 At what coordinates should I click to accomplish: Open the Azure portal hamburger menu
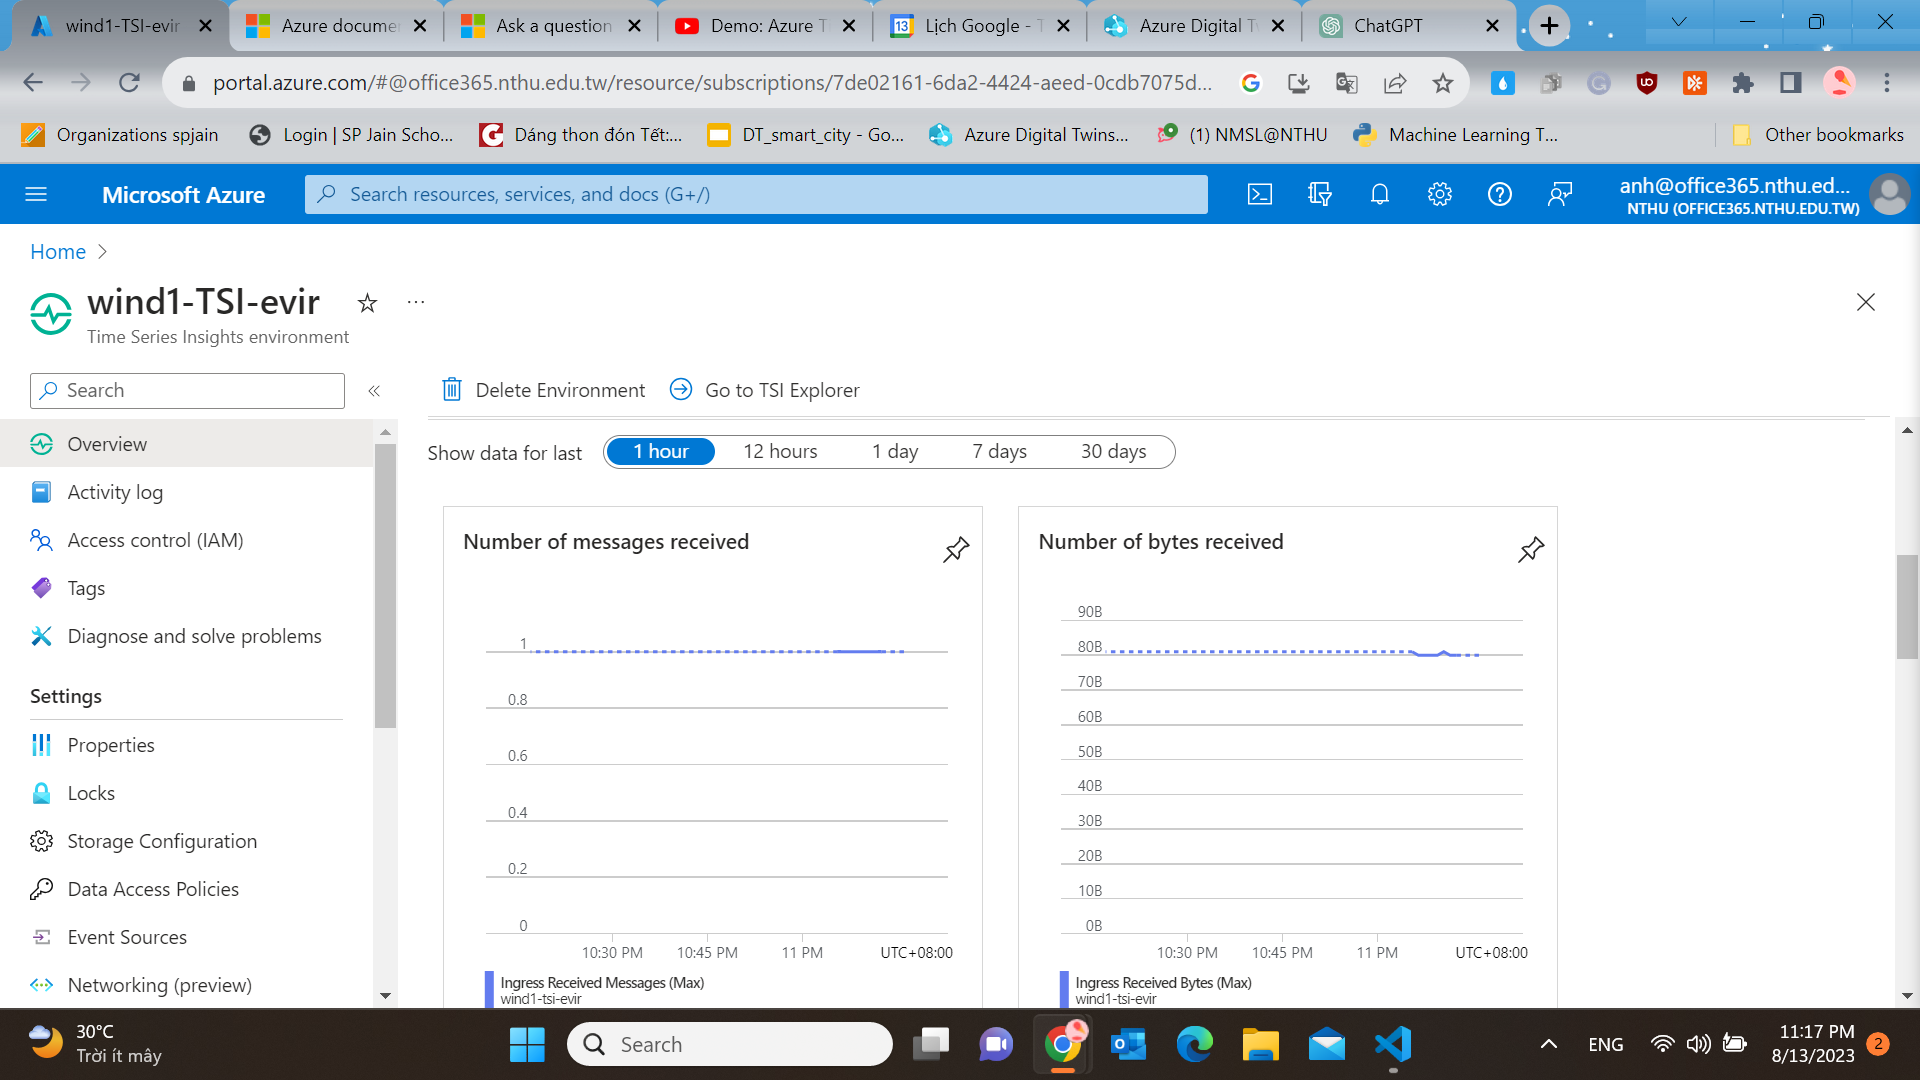(x=36, y=194)
